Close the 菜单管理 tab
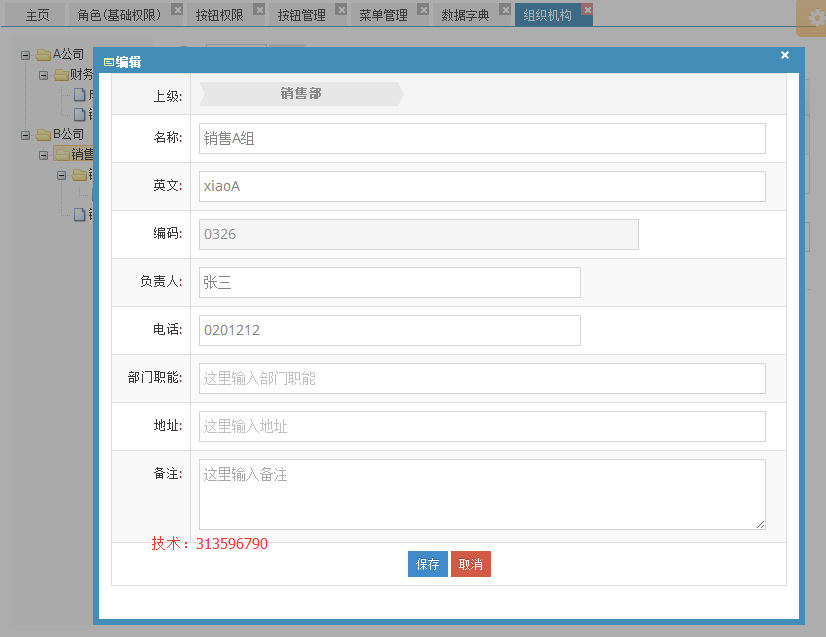 424,9
